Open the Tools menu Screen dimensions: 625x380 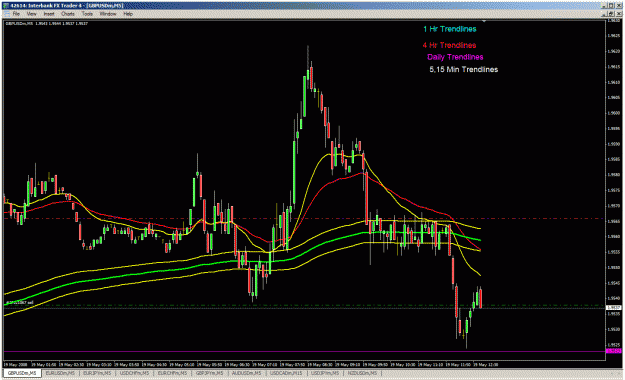pos(87,14)
